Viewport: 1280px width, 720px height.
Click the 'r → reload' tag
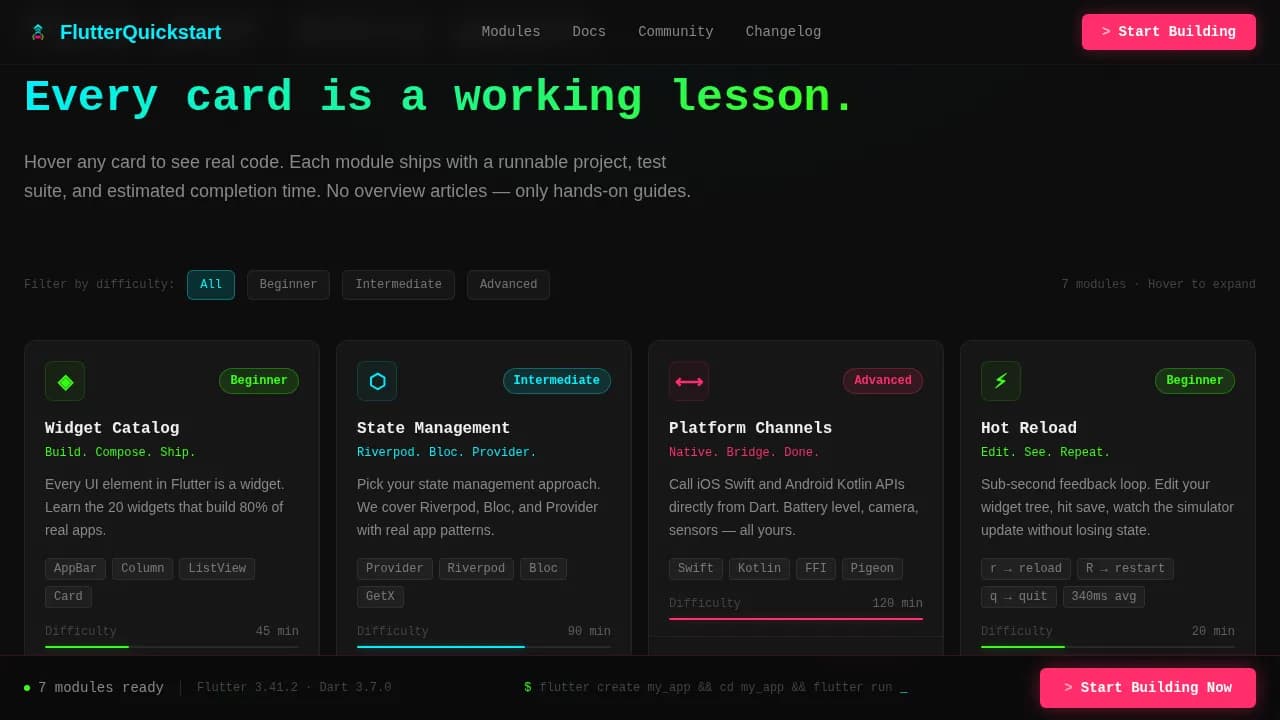tap(1026, 569)
